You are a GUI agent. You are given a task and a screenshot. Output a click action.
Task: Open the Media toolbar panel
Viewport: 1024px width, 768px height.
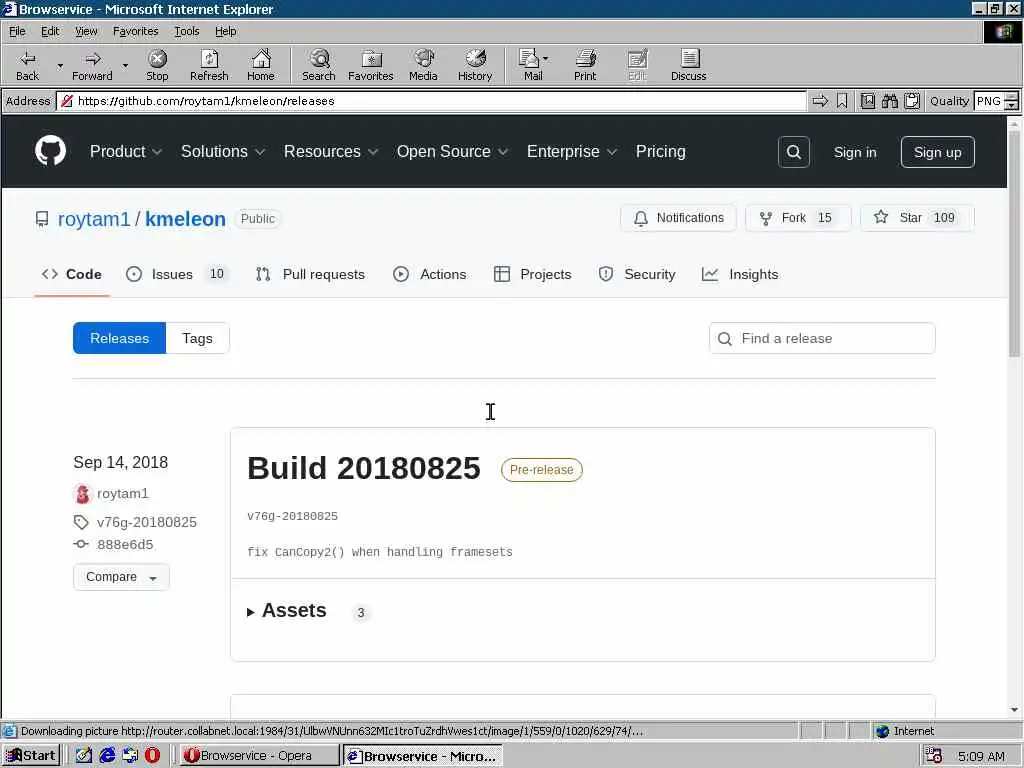tap(423, 65)
